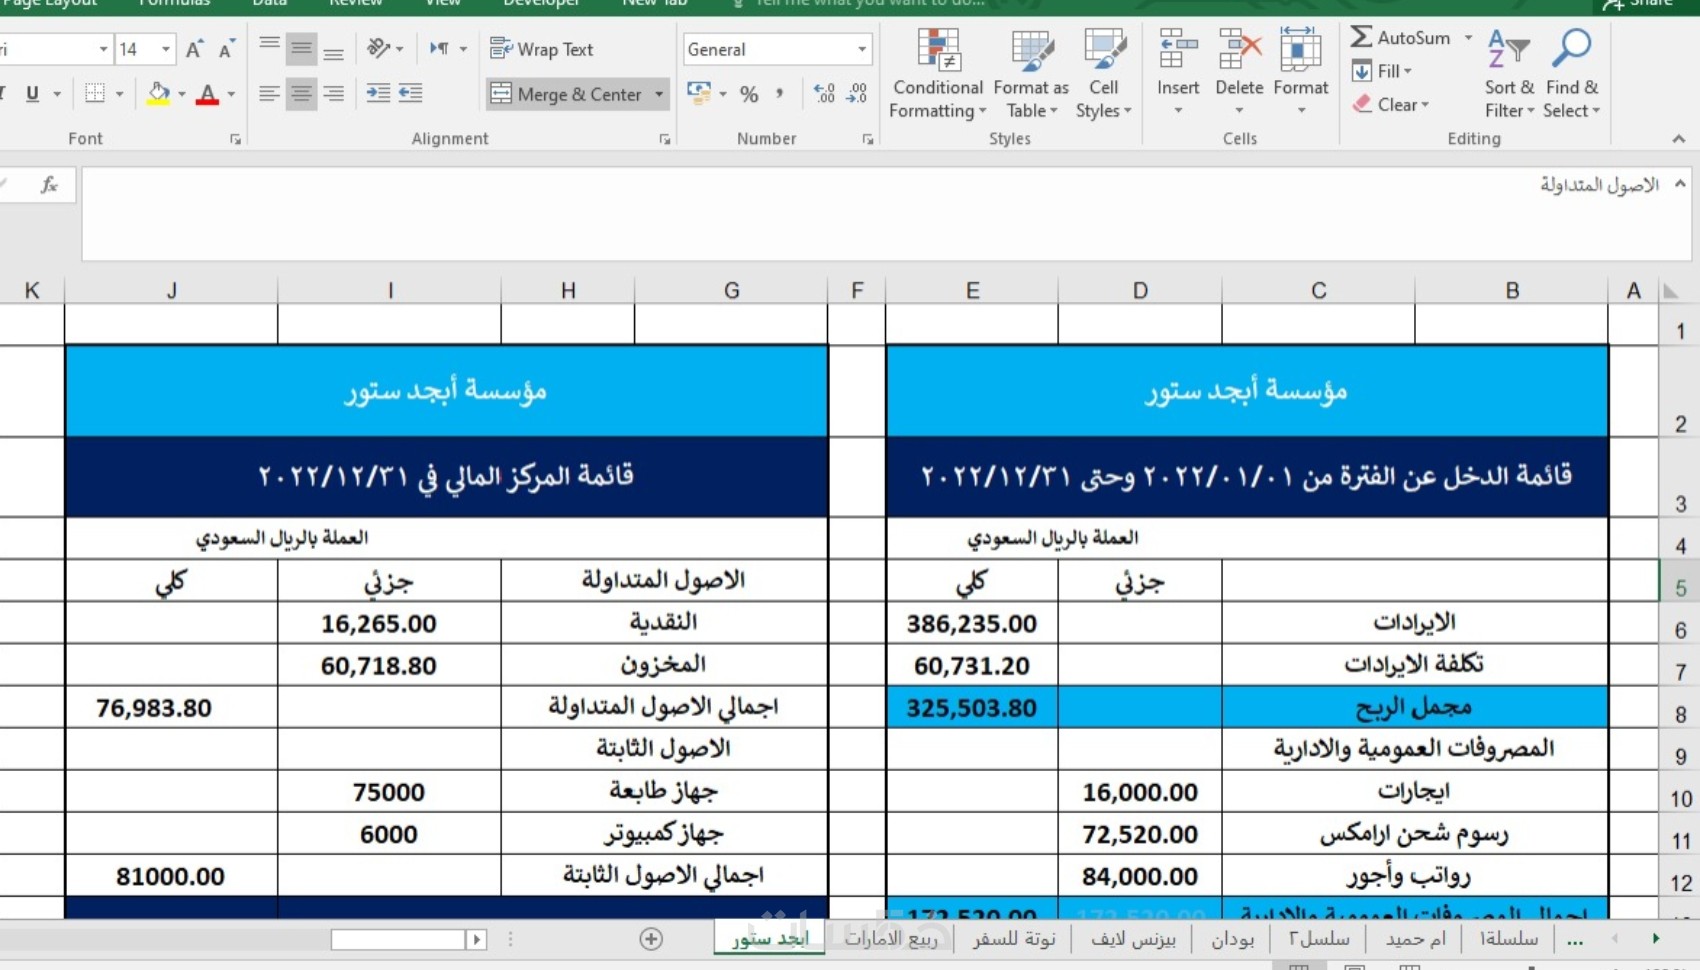Click the Fill button
Image resolution: width=1700 pixels, height=970 pixels.
click(1382, 71)
